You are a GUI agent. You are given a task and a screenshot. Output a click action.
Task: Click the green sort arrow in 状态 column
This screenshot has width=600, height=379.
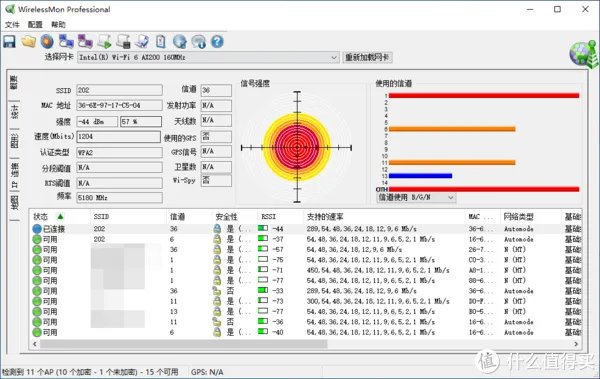60,217
